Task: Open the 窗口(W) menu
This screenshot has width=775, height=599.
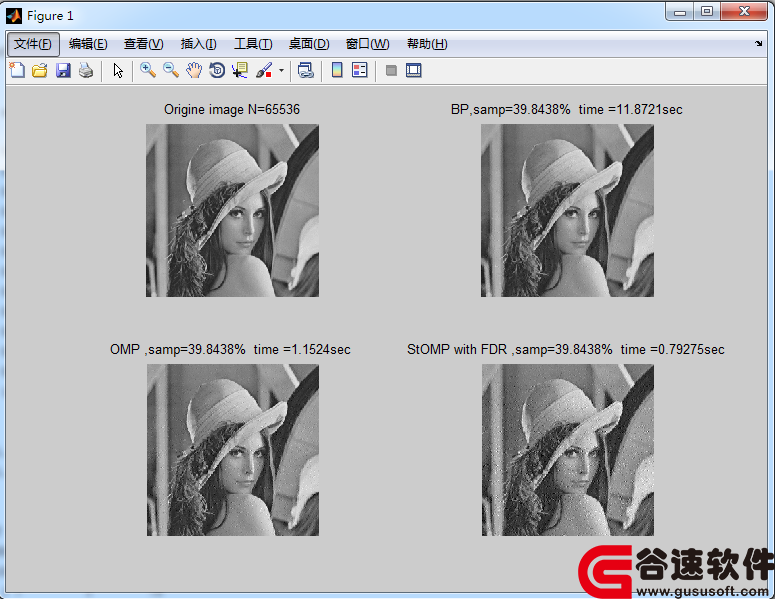Action: 367,44
